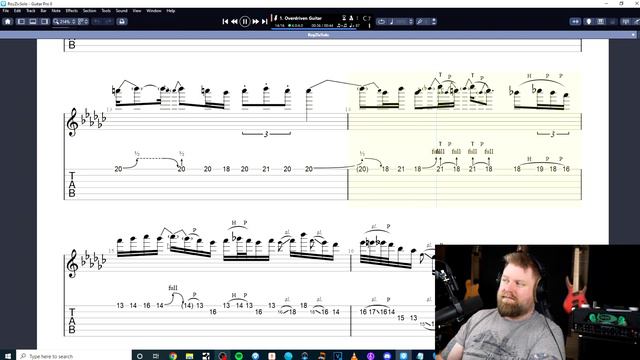Adjust the tuner stepper arrows
Screen dimensions: 640x360
[433, 22]
